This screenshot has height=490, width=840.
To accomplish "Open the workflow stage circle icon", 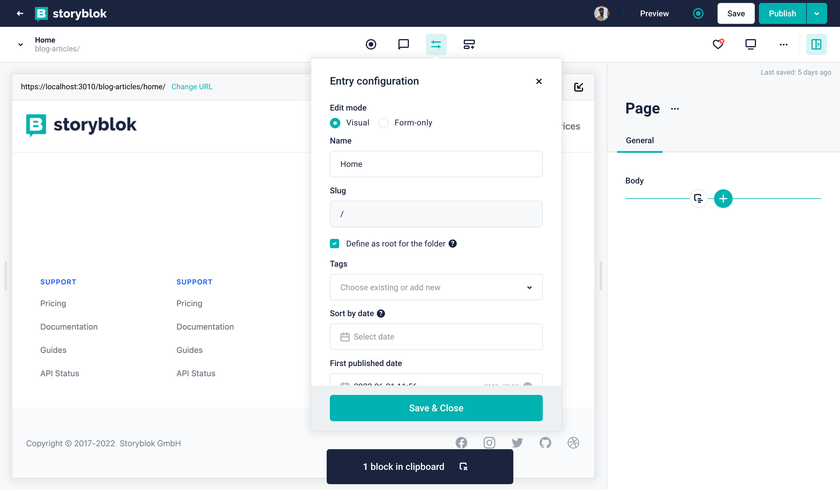I will click(x=371, y=44).
